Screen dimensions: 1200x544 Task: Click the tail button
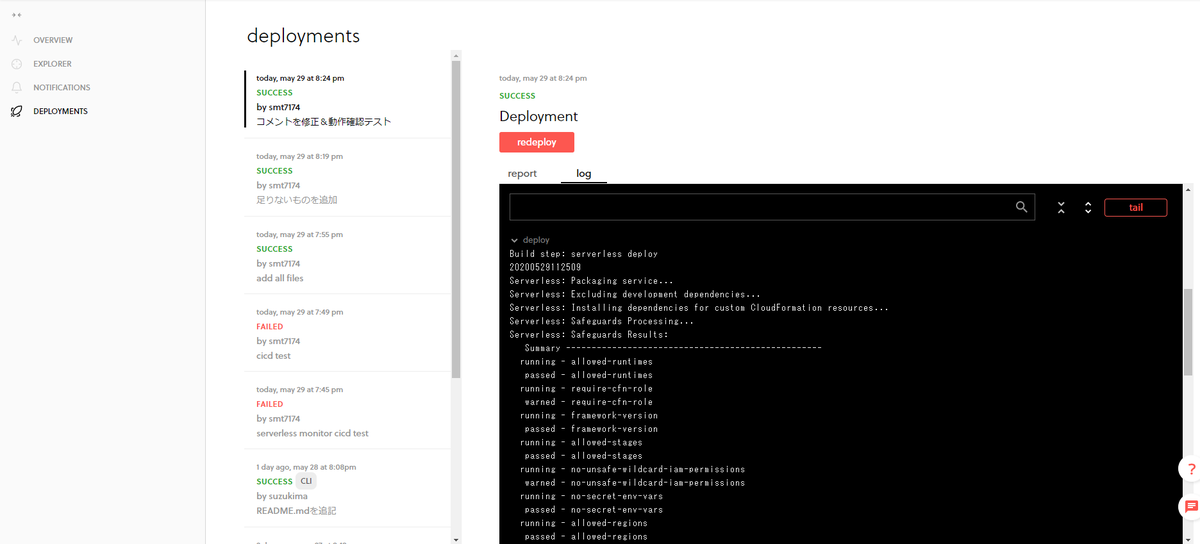click(1135, 208)
